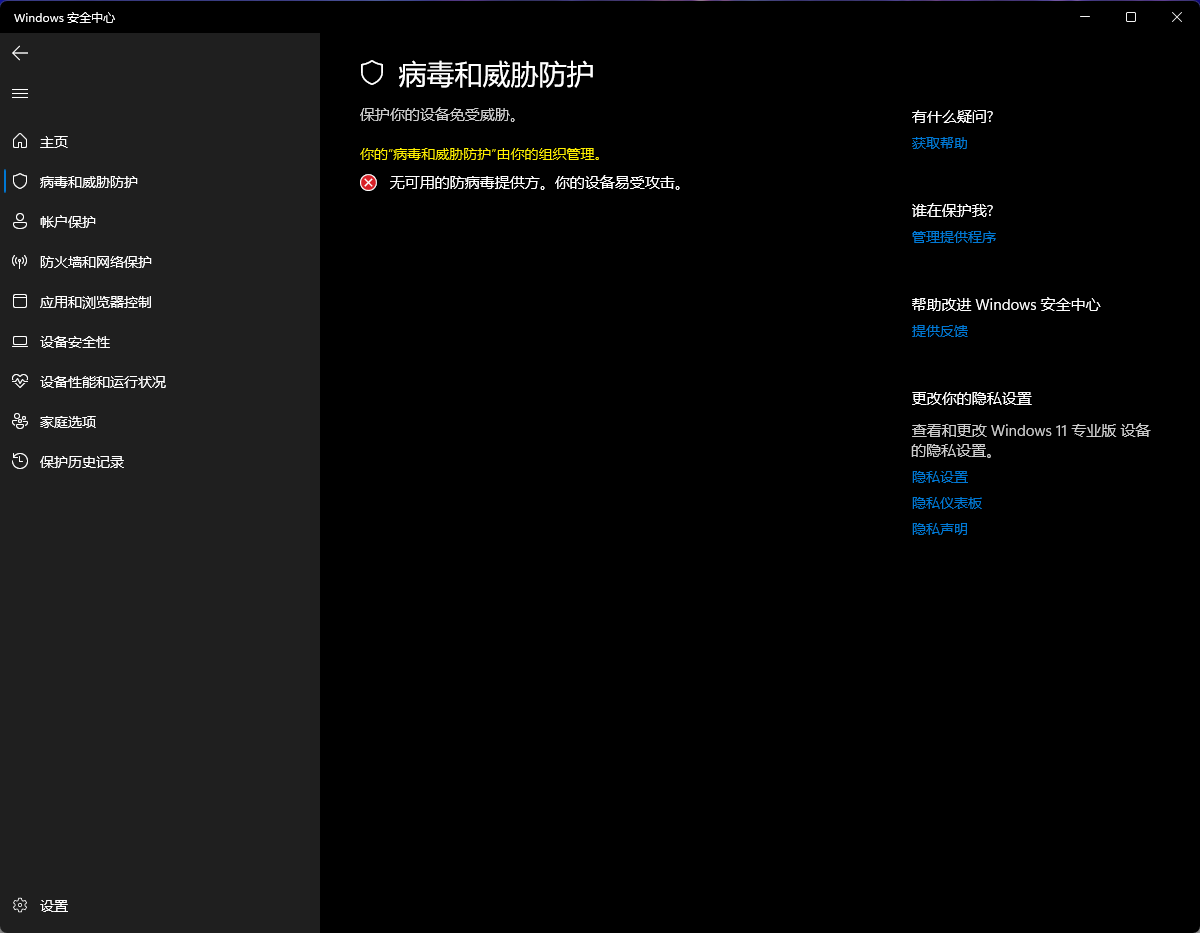Click the red error status icon
This screenshot has width=1200, height=933.
tap(369, 182)
